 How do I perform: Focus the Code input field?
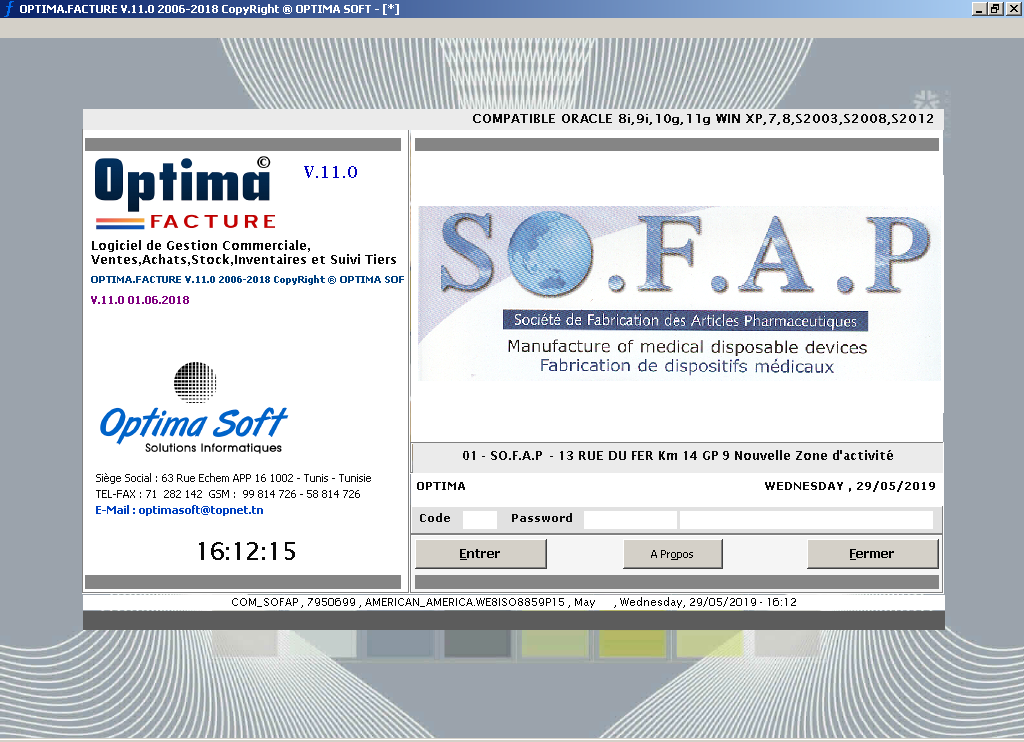tap(480, 519)
